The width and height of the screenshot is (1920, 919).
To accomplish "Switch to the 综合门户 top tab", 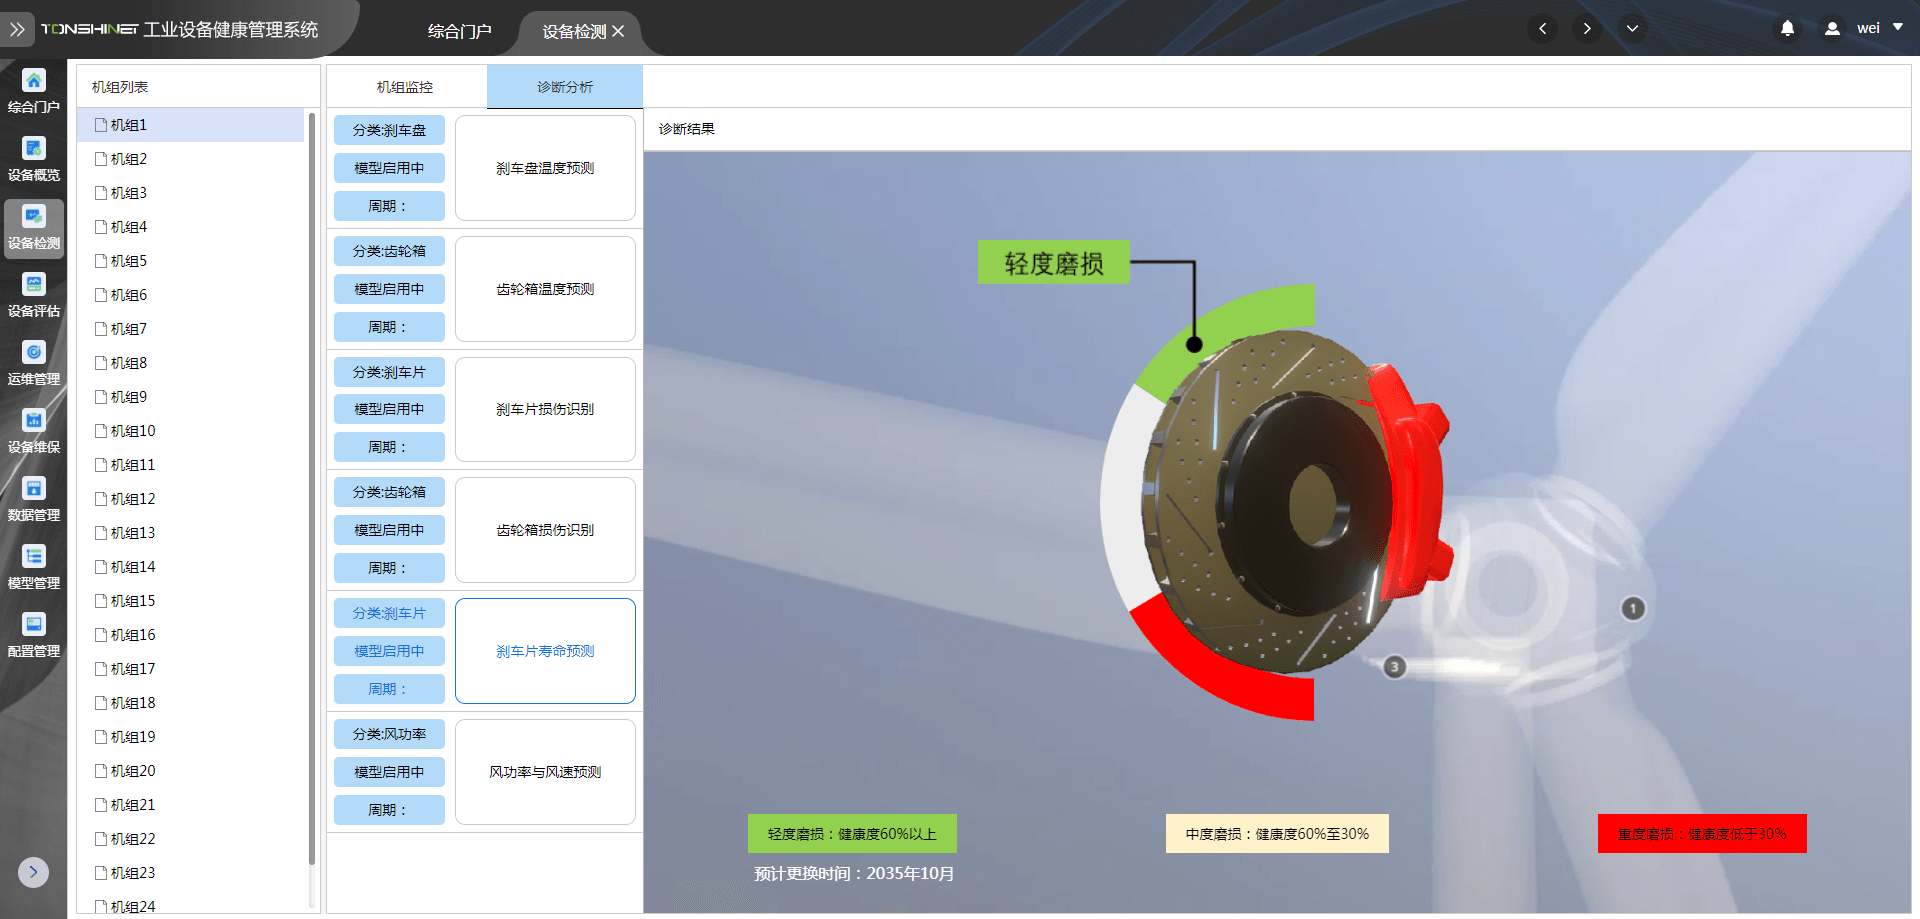I will click(x=459, y=31).
